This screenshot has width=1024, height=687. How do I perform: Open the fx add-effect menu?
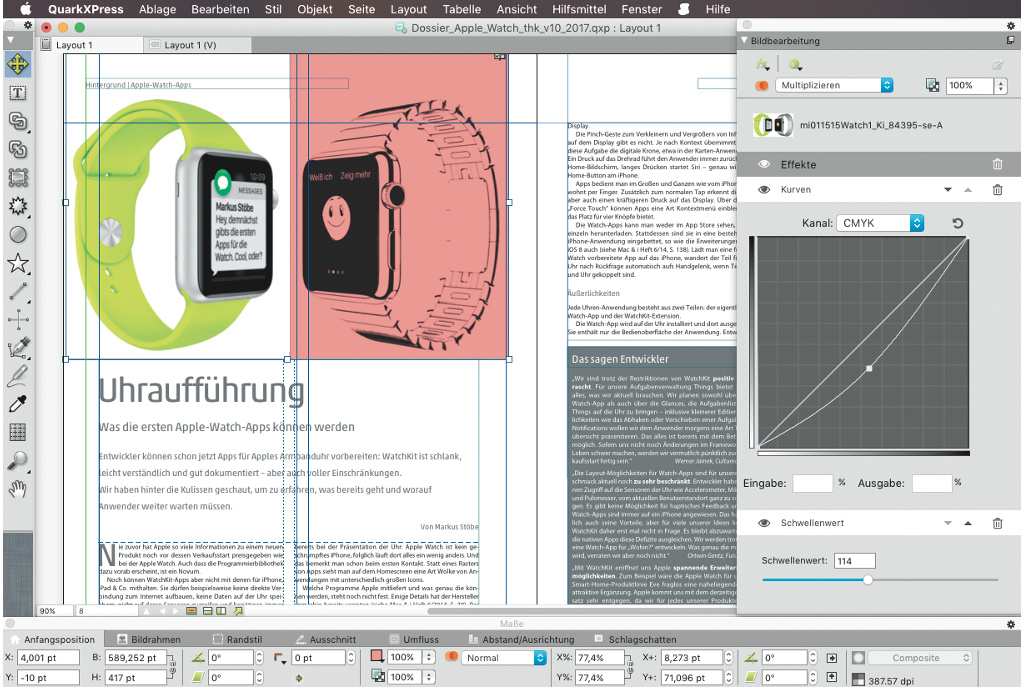coord(763,64)
